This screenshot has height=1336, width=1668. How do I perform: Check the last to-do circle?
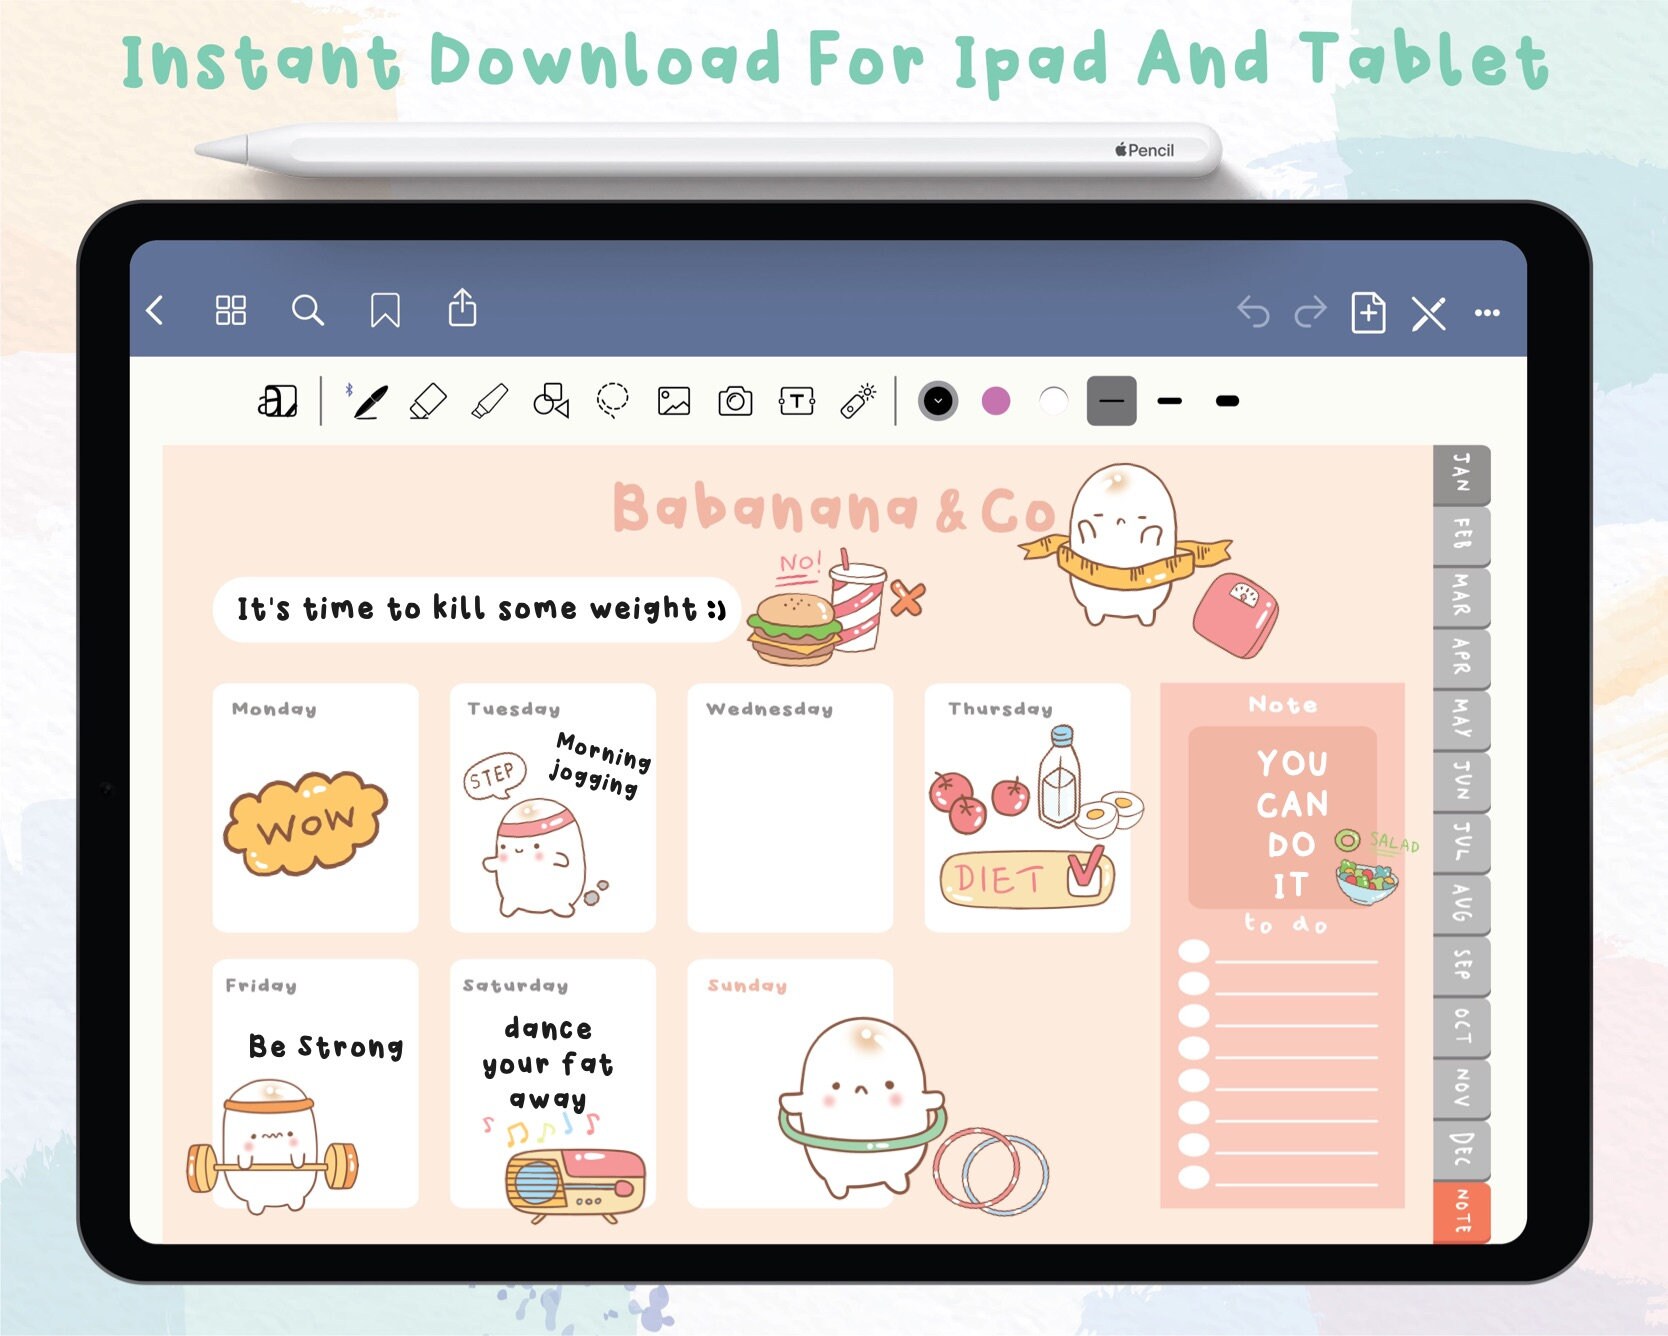click(1194, 1177)
